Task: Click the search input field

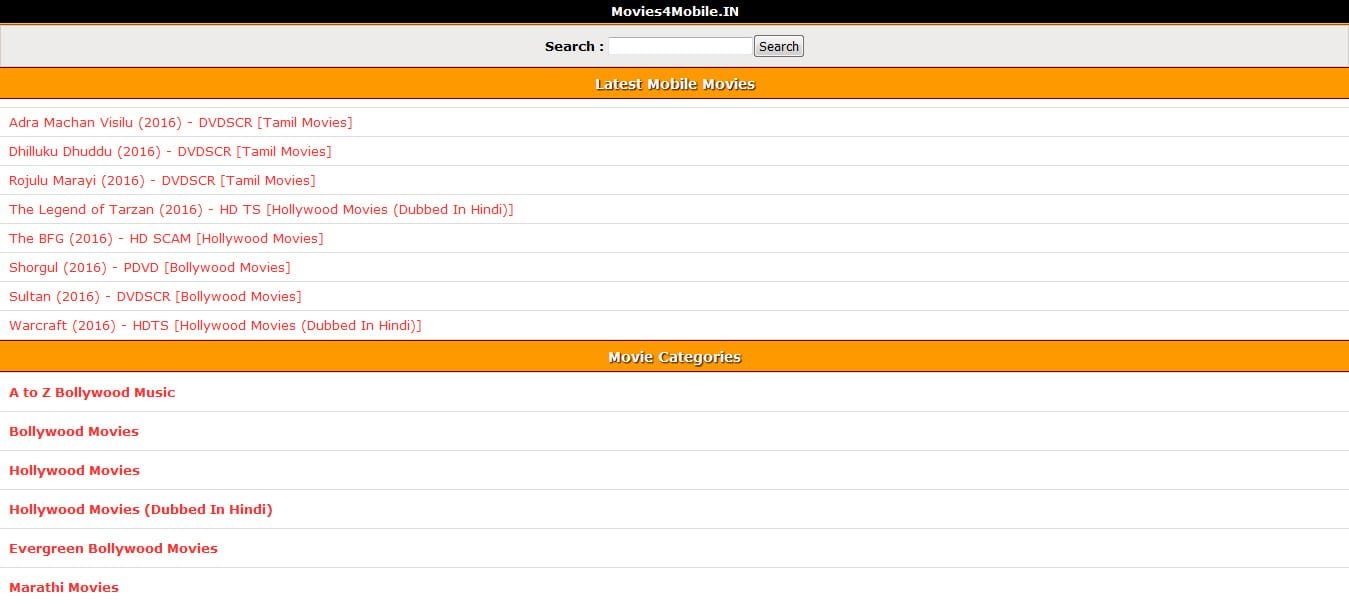Action: [x=680, y=46]
